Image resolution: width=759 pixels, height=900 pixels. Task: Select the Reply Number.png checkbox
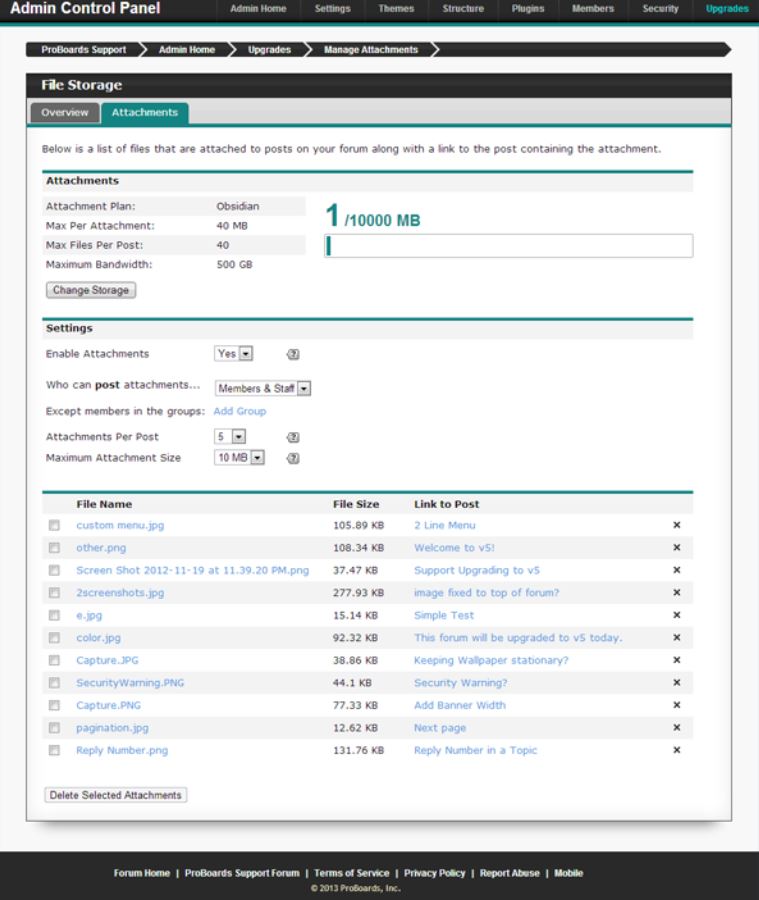[54, 750]
